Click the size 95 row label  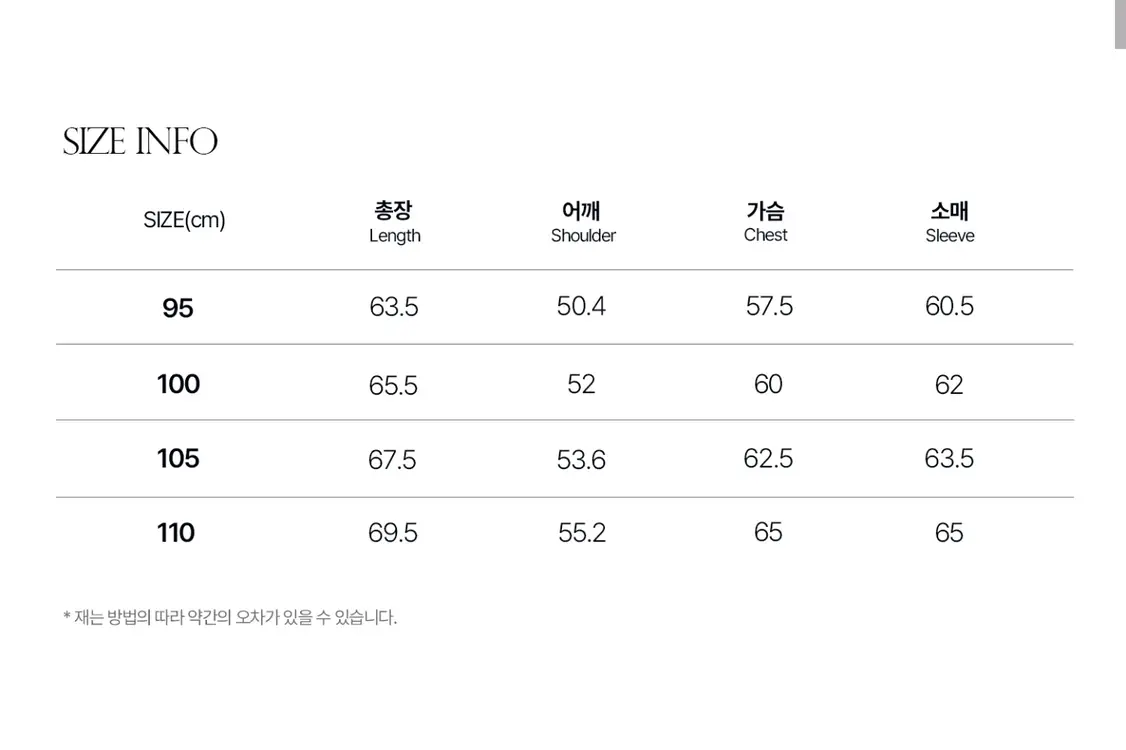click(x=178, y=308)
